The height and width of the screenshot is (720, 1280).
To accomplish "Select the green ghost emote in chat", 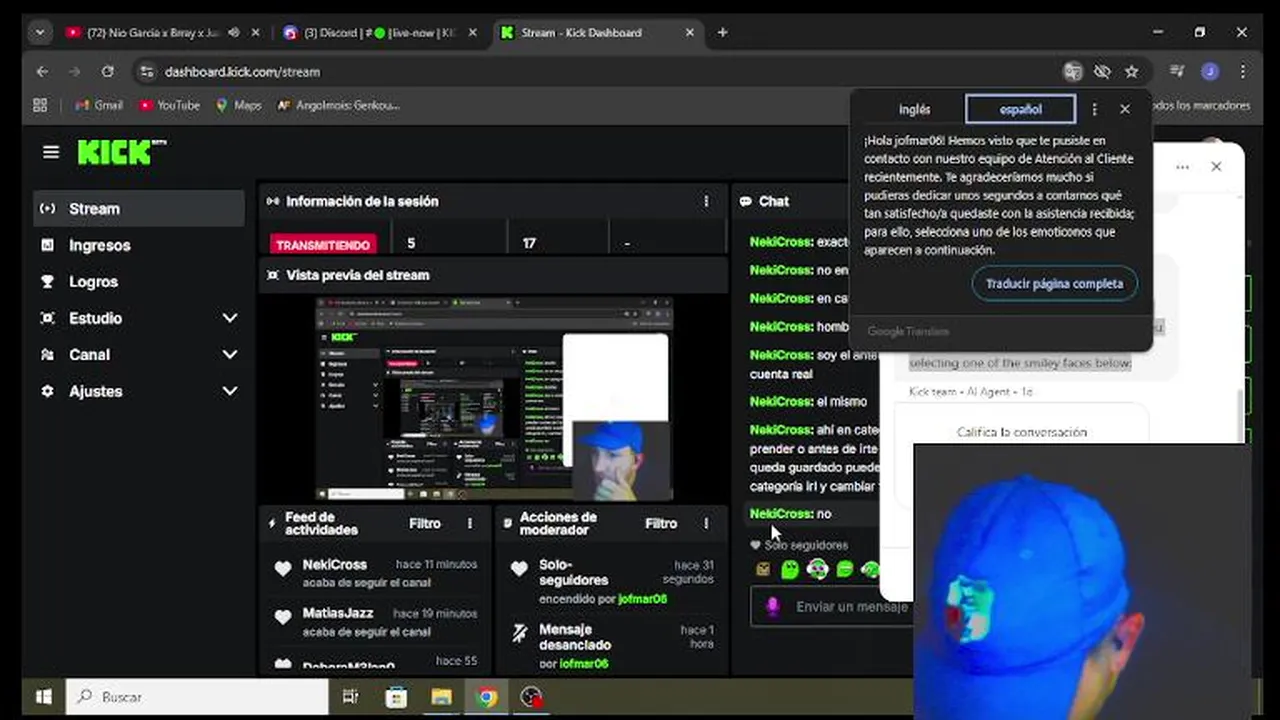I will click(790, 569).
